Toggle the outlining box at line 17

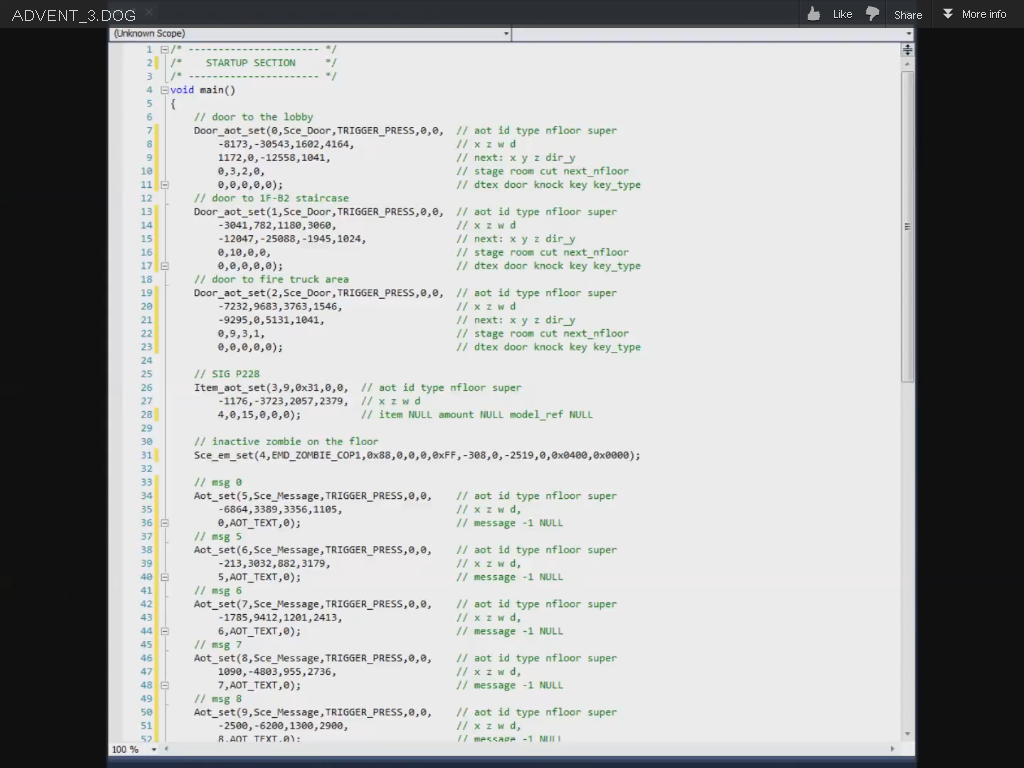click(x=165, y=266)
